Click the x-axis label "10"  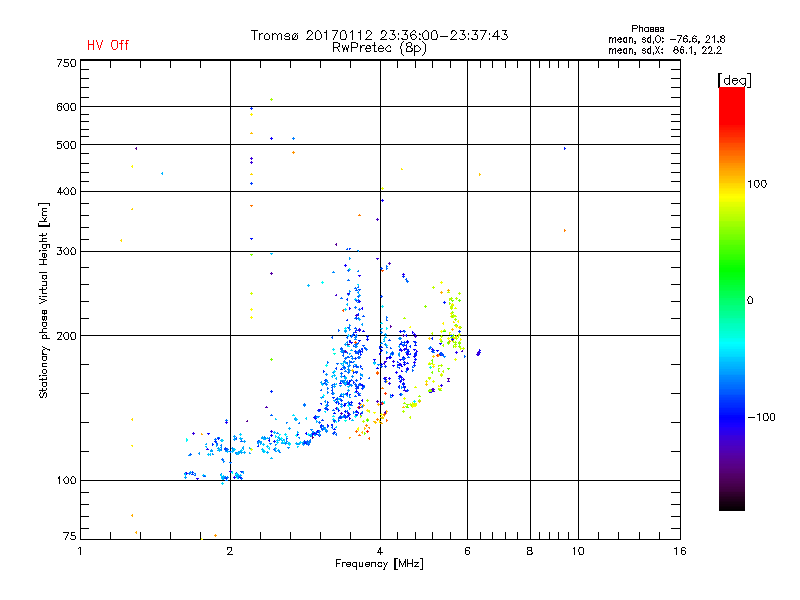pos(578,551)
